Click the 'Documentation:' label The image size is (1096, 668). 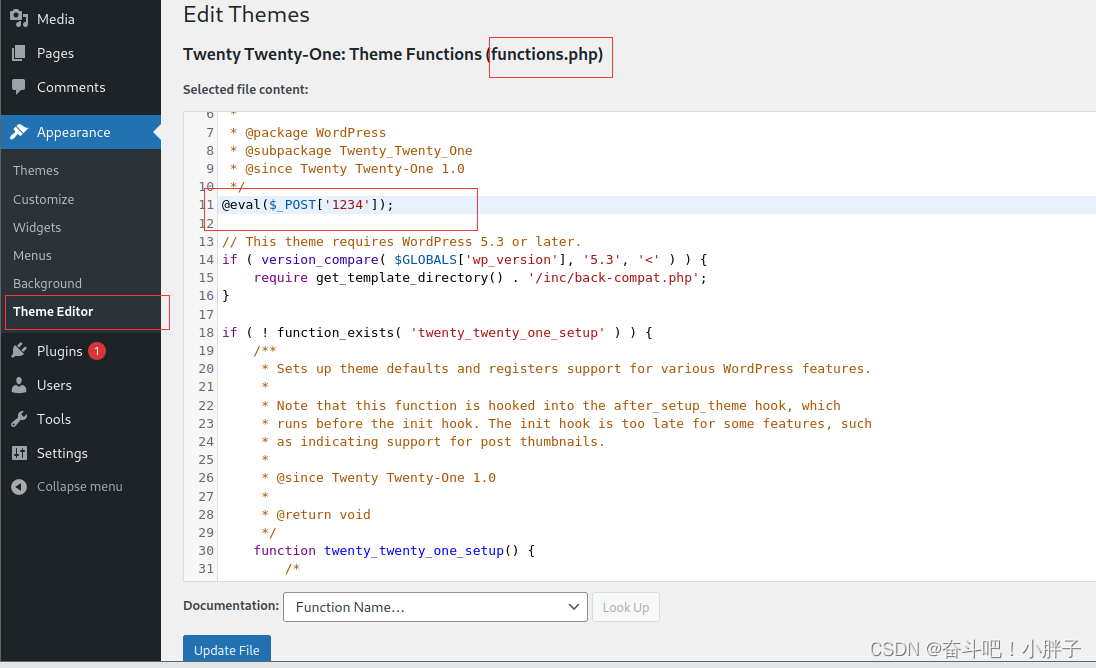point(231,606)
